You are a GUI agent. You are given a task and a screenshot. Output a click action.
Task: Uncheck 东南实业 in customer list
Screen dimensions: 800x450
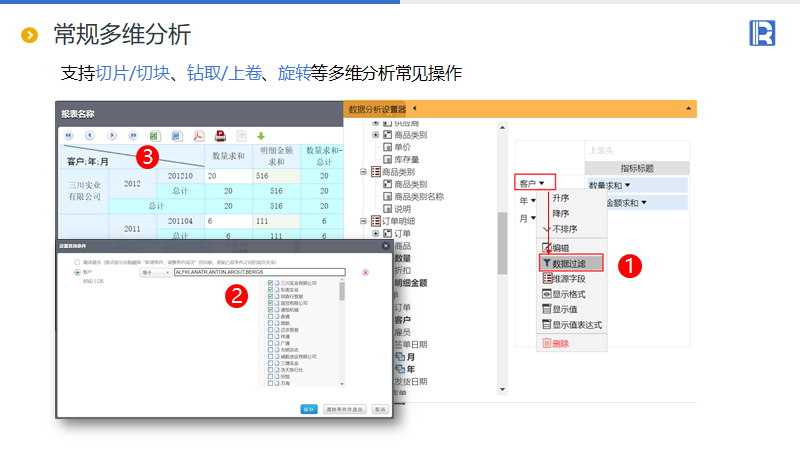click(270, 289)
